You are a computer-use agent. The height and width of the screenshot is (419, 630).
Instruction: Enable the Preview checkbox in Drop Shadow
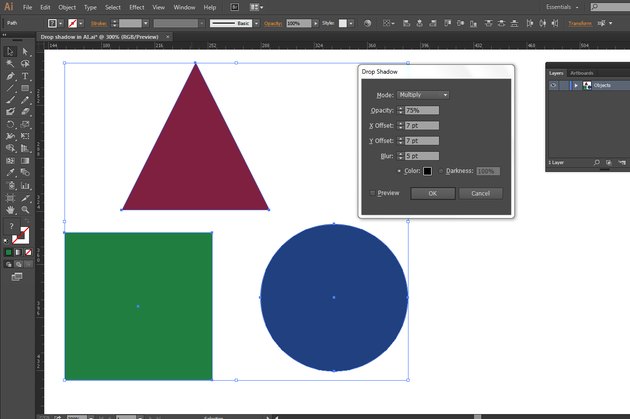tap(372, 193)
